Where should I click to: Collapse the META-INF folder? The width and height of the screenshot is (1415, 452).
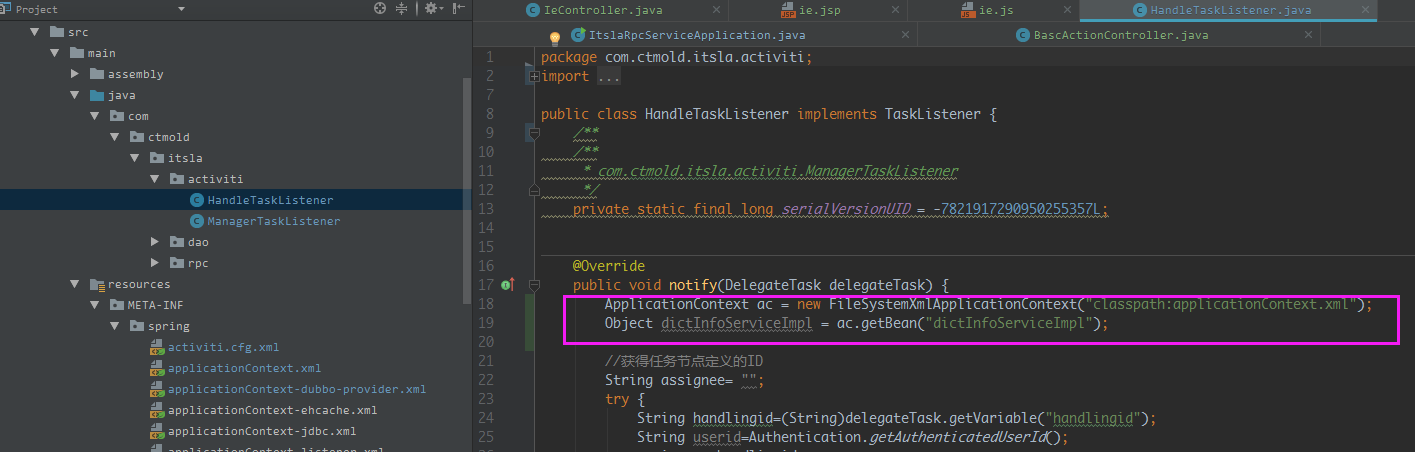coord(95,305)
